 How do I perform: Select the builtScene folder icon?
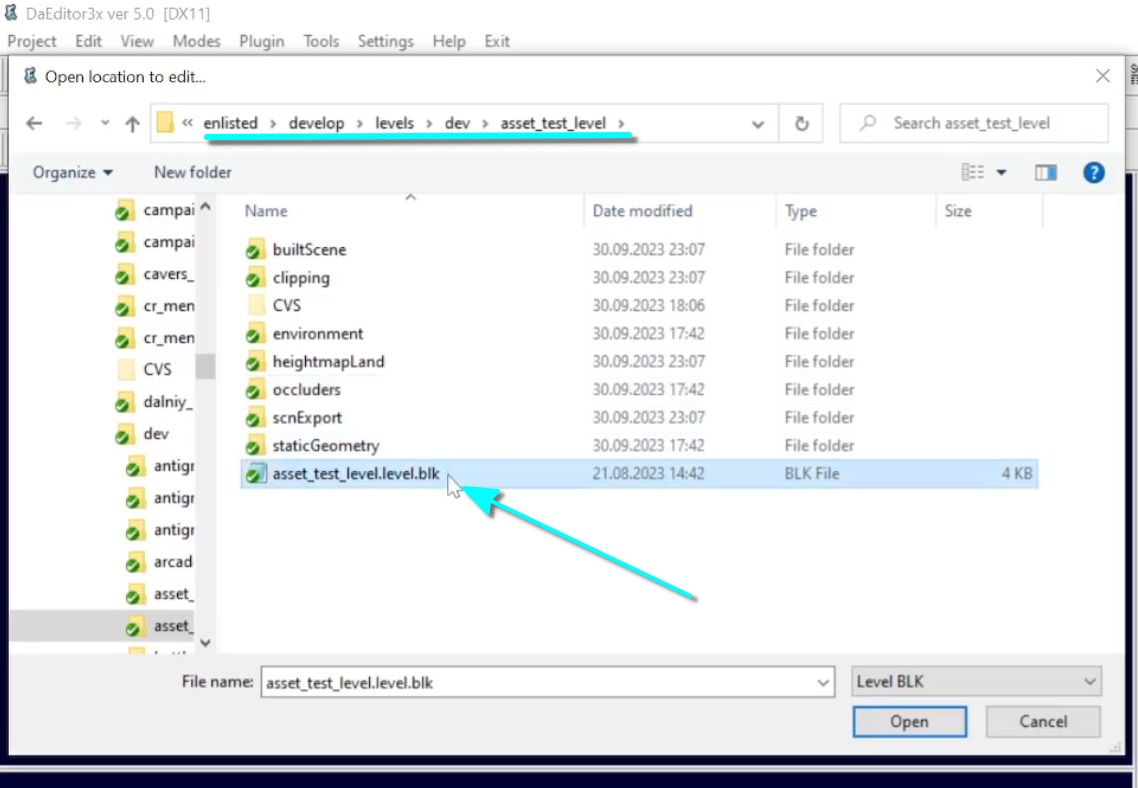256,250
